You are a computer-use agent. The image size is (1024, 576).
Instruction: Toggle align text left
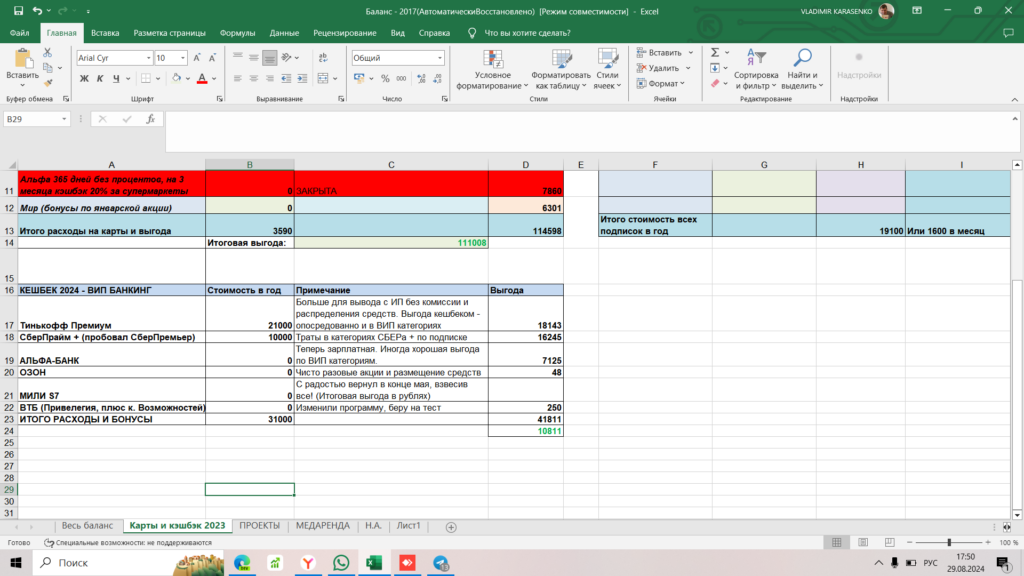click(x=238, y=78)
